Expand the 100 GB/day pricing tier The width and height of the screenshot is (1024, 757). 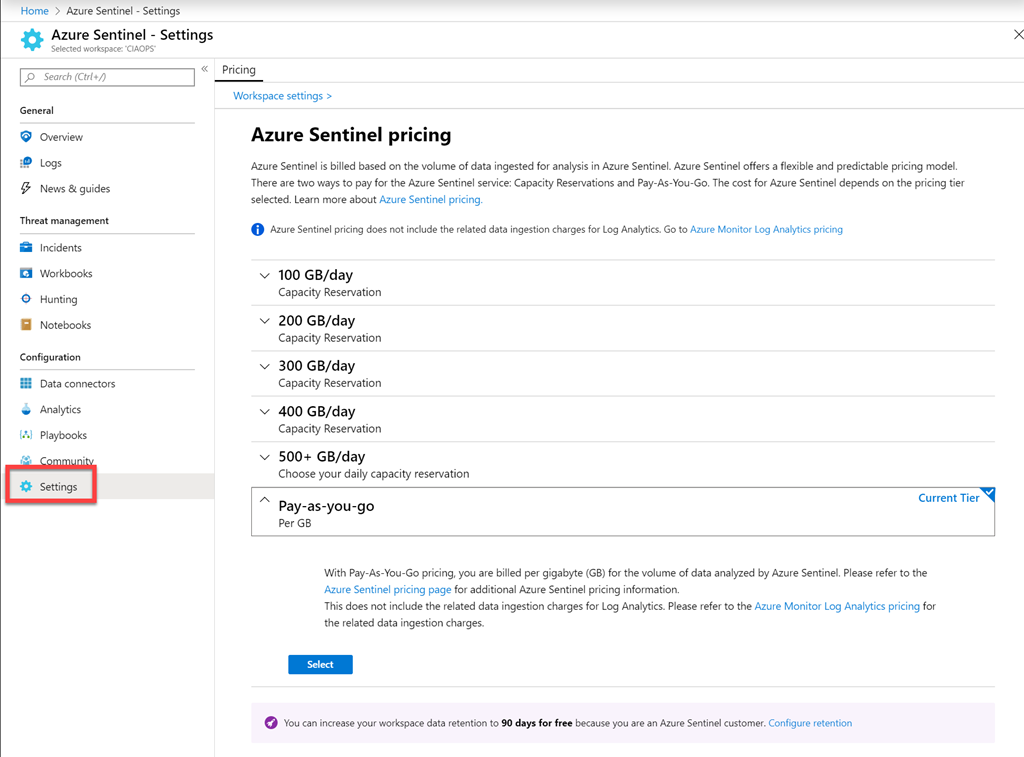pyautogui.click(x=265, y=276)
